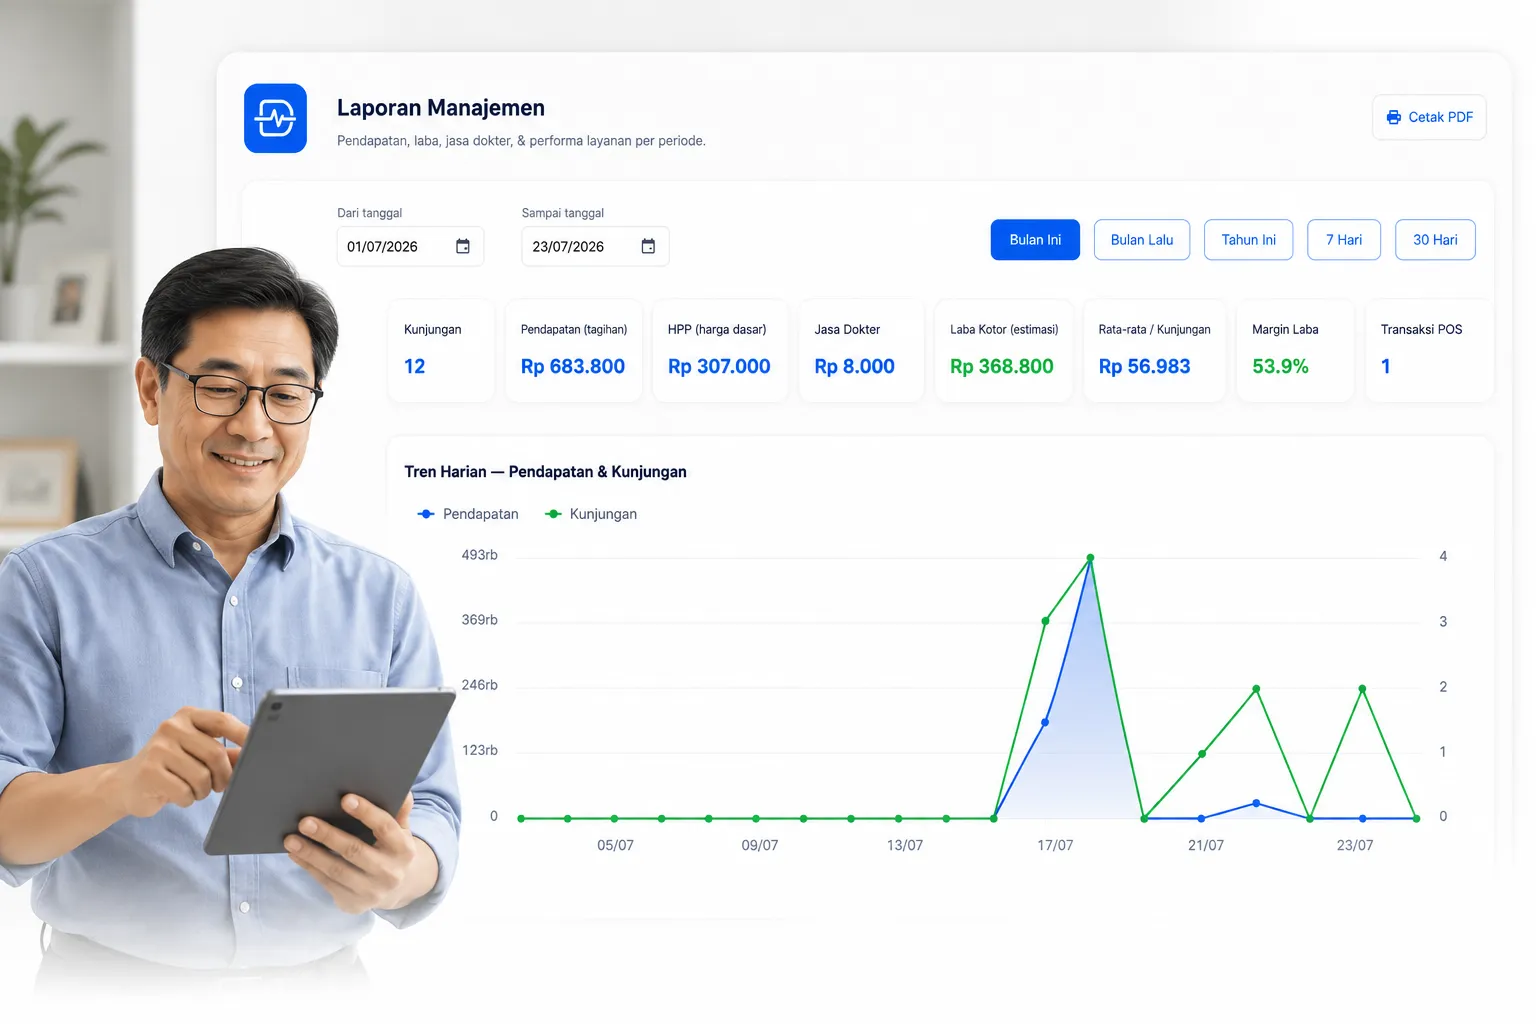Click the Transaksi POS card label
Viewport: 1536px width, 1024px height.
[1421, 329]
